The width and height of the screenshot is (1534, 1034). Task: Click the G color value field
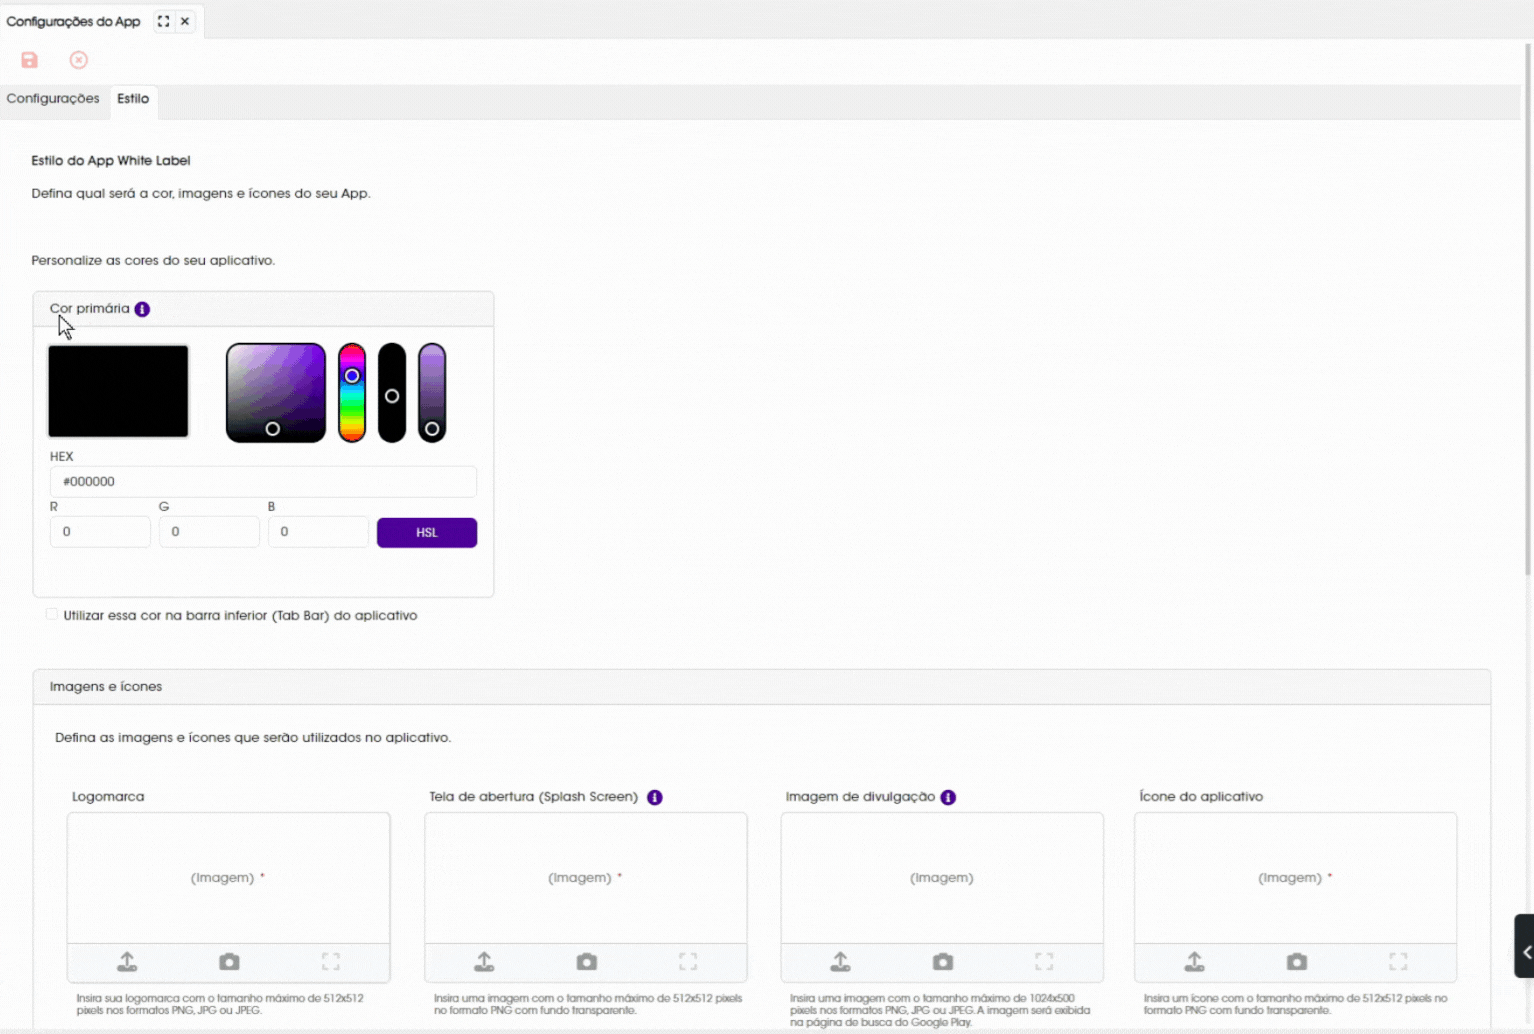(209, 532)
